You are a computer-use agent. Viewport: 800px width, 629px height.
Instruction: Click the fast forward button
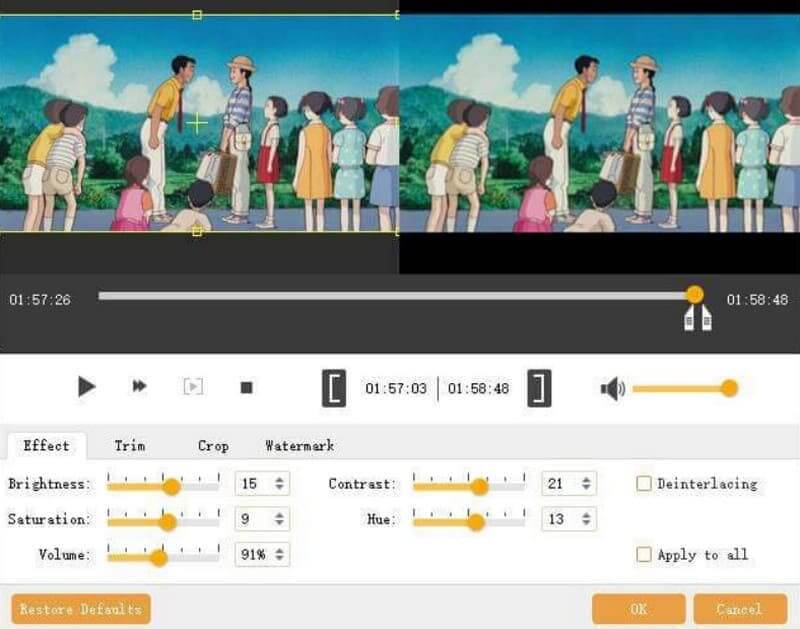(139, 386)
